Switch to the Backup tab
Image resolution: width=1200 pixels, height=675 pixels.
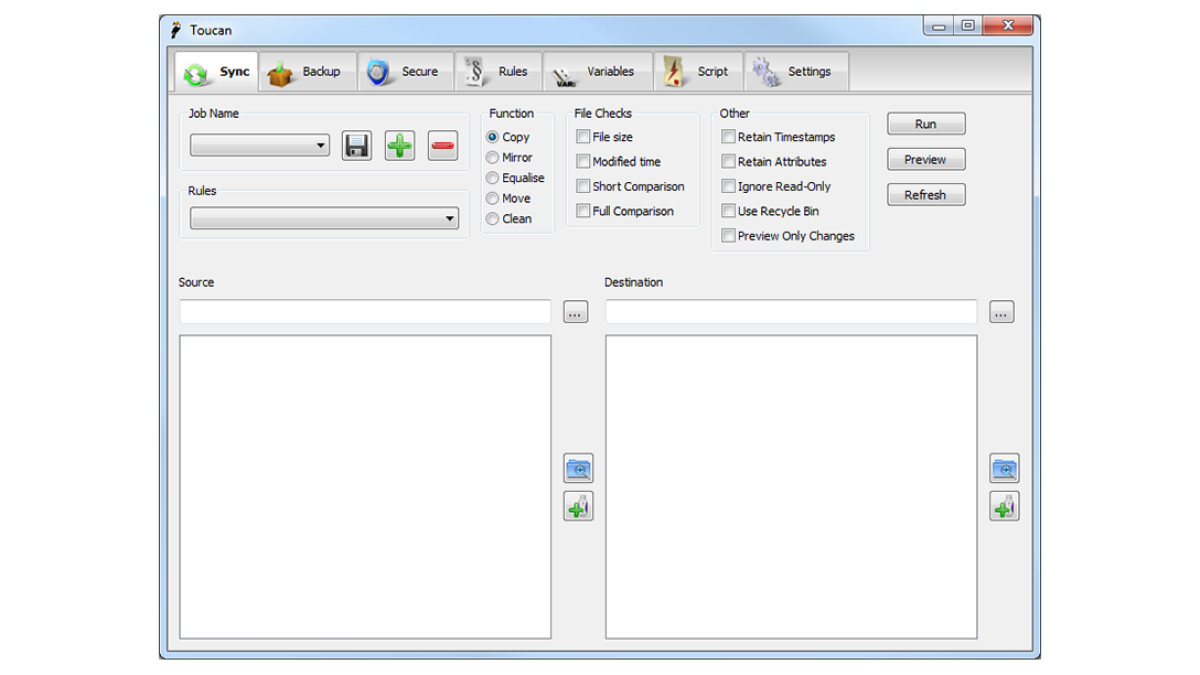pyautogui.click(x=306, y=72)
